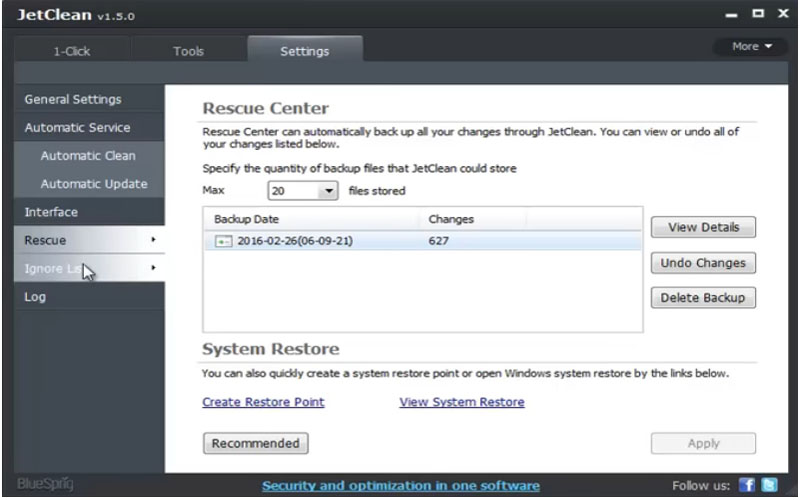Click the View Details button
Screen dimensions: 800x500
703,227
